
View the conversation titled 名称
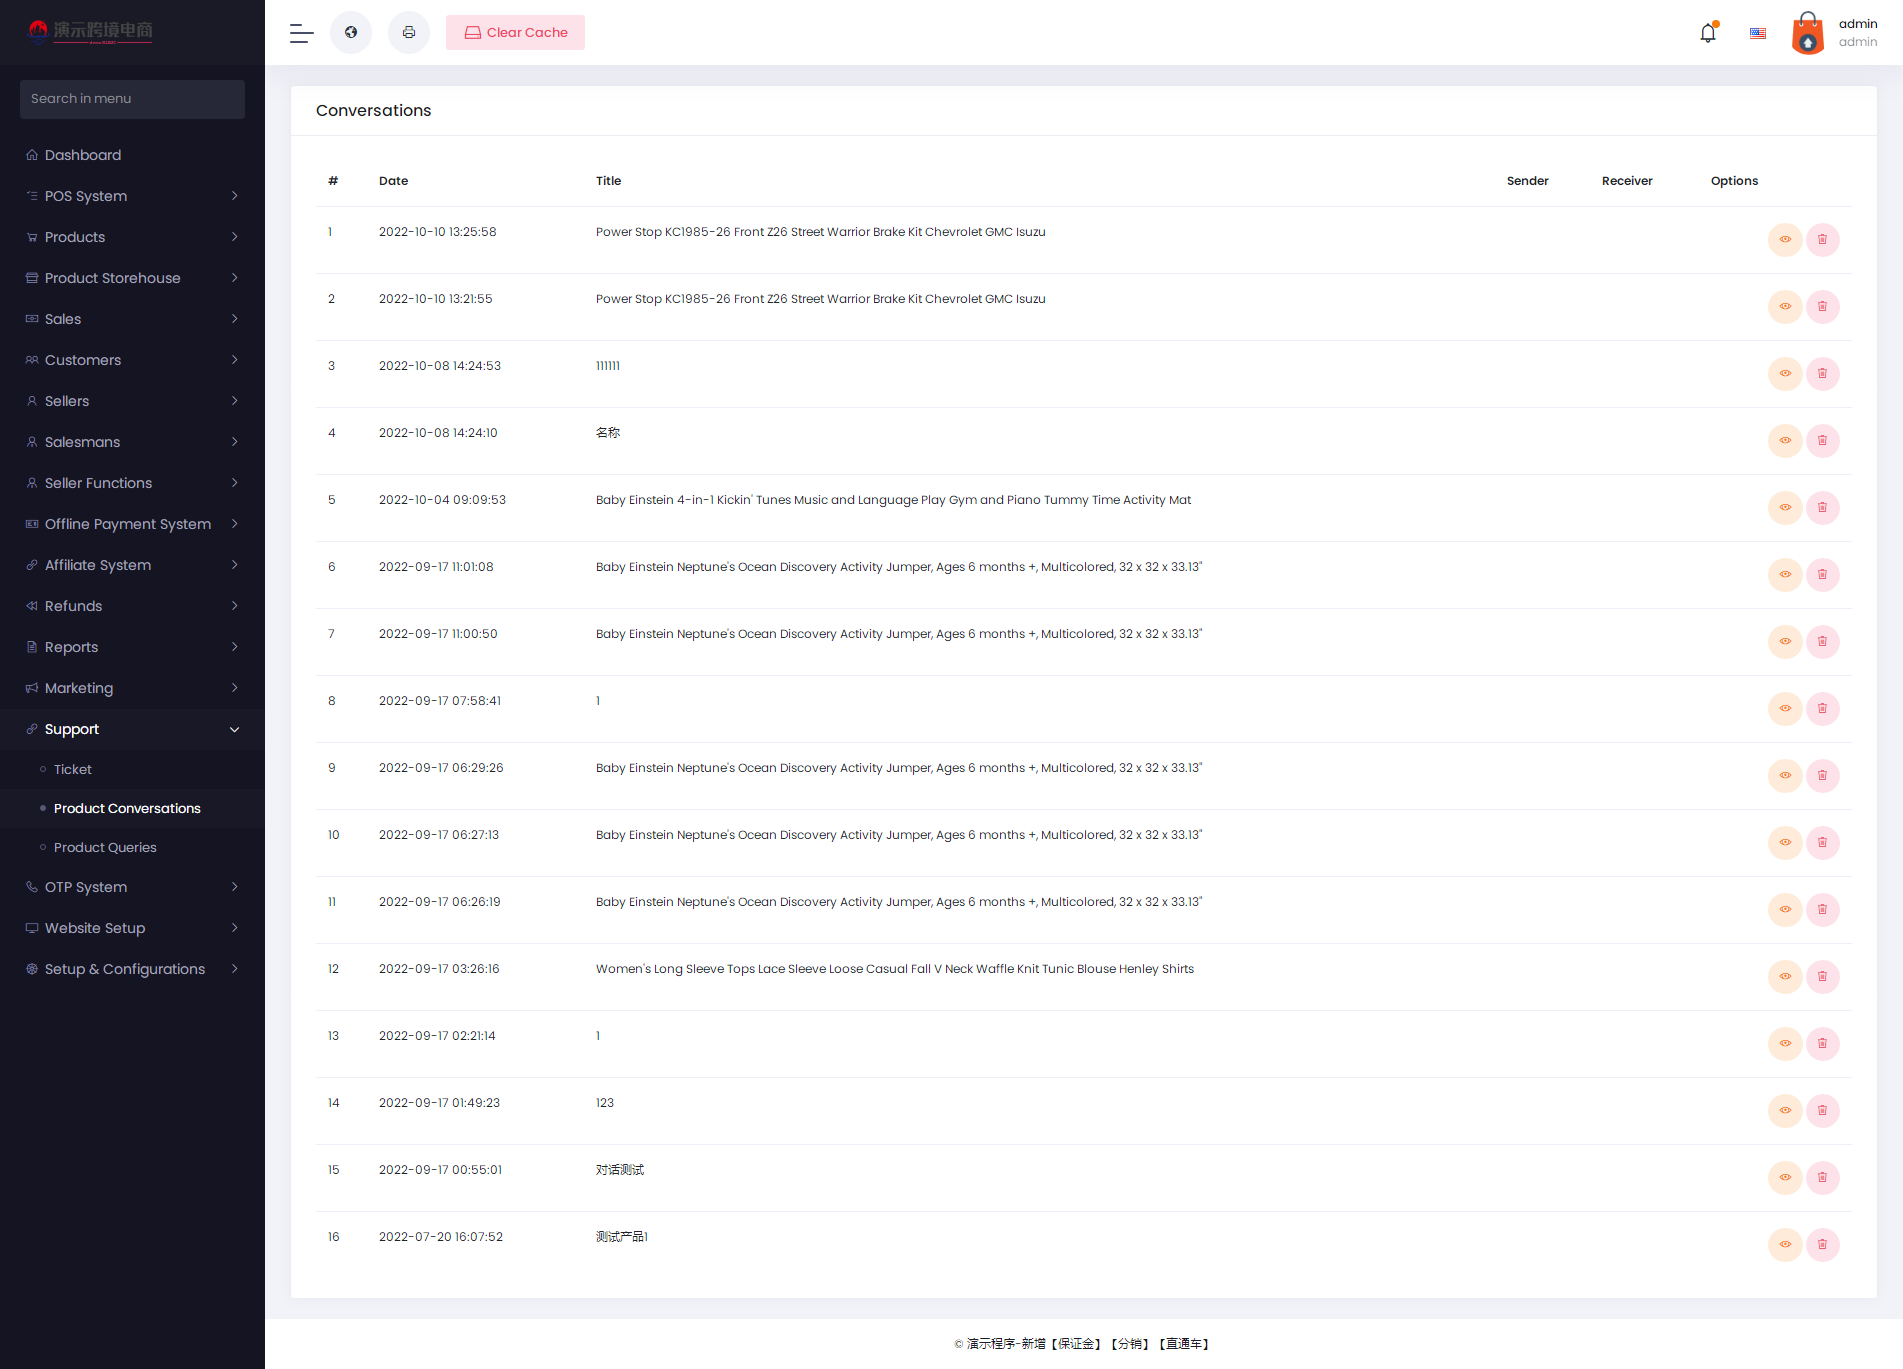pos(1785,441)
